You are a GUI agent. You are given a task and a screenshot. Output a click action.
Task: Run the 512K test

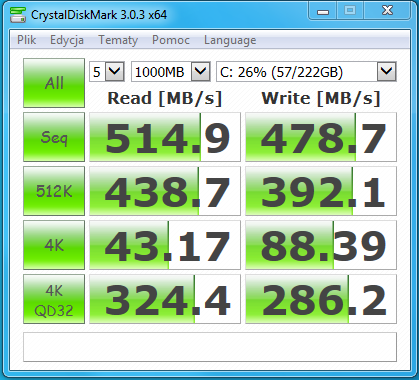(54, 191)
